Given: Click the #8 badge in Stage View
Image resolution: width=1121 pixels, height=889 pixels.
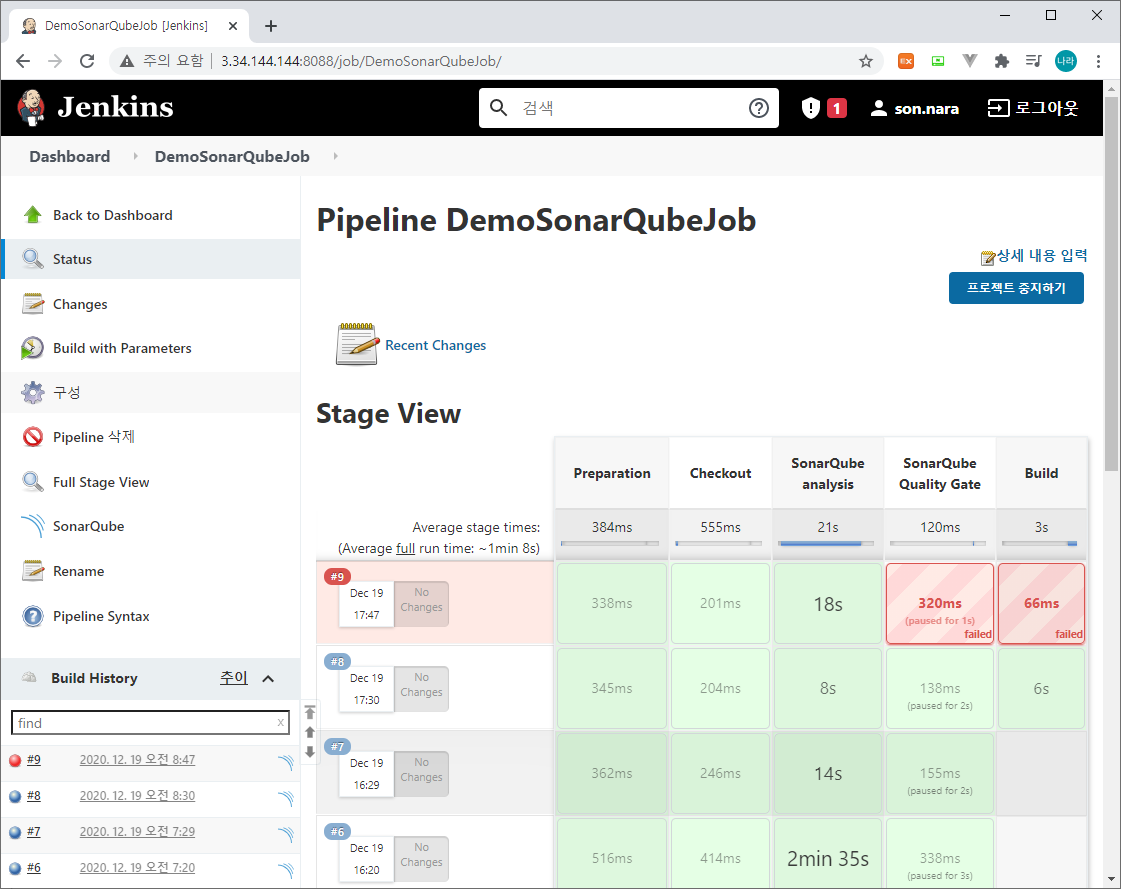Looking at the screenshot, I should pos(337,662).
